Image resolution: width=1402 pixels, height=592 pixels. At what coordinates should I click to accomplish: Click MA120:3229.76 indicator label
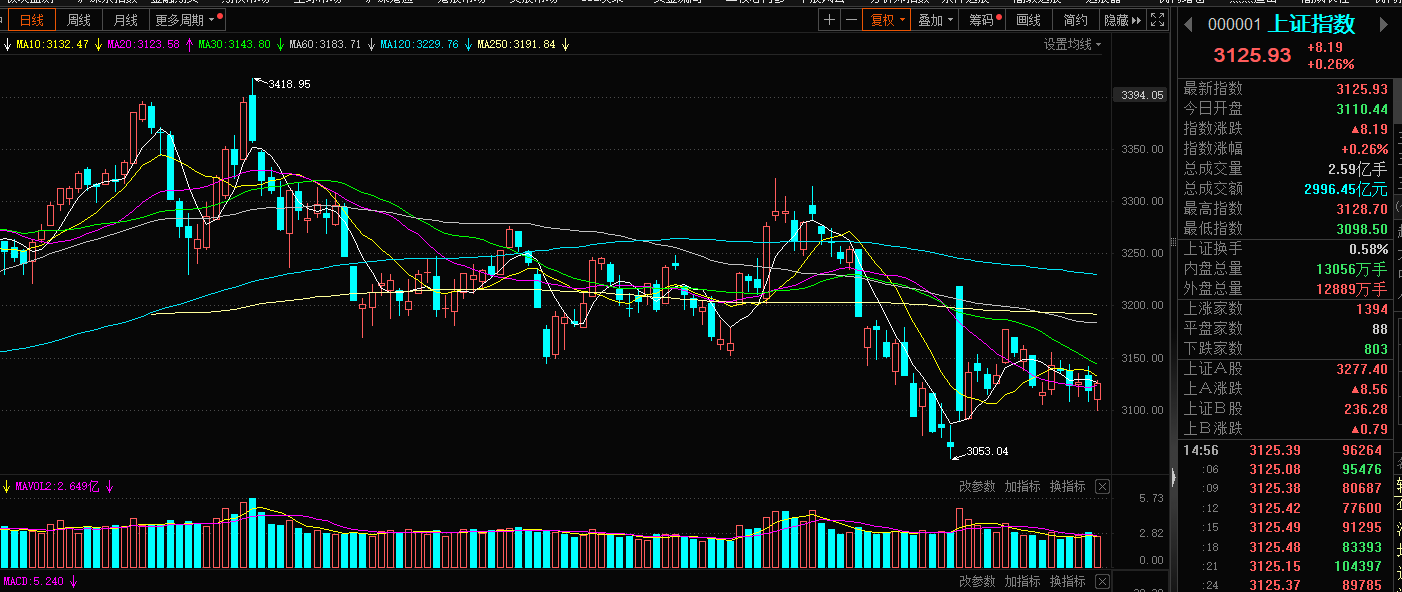[x=419, y=44]
